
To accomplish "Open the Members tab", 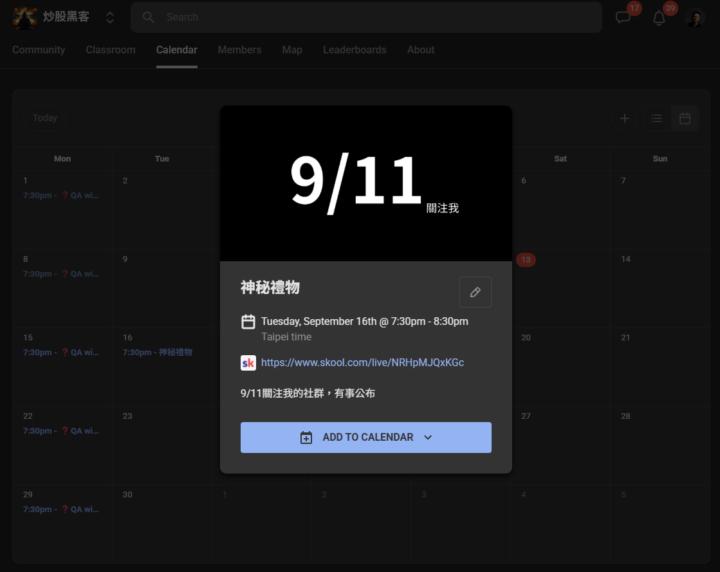I will pyautogui.click(x=240, y=50).
